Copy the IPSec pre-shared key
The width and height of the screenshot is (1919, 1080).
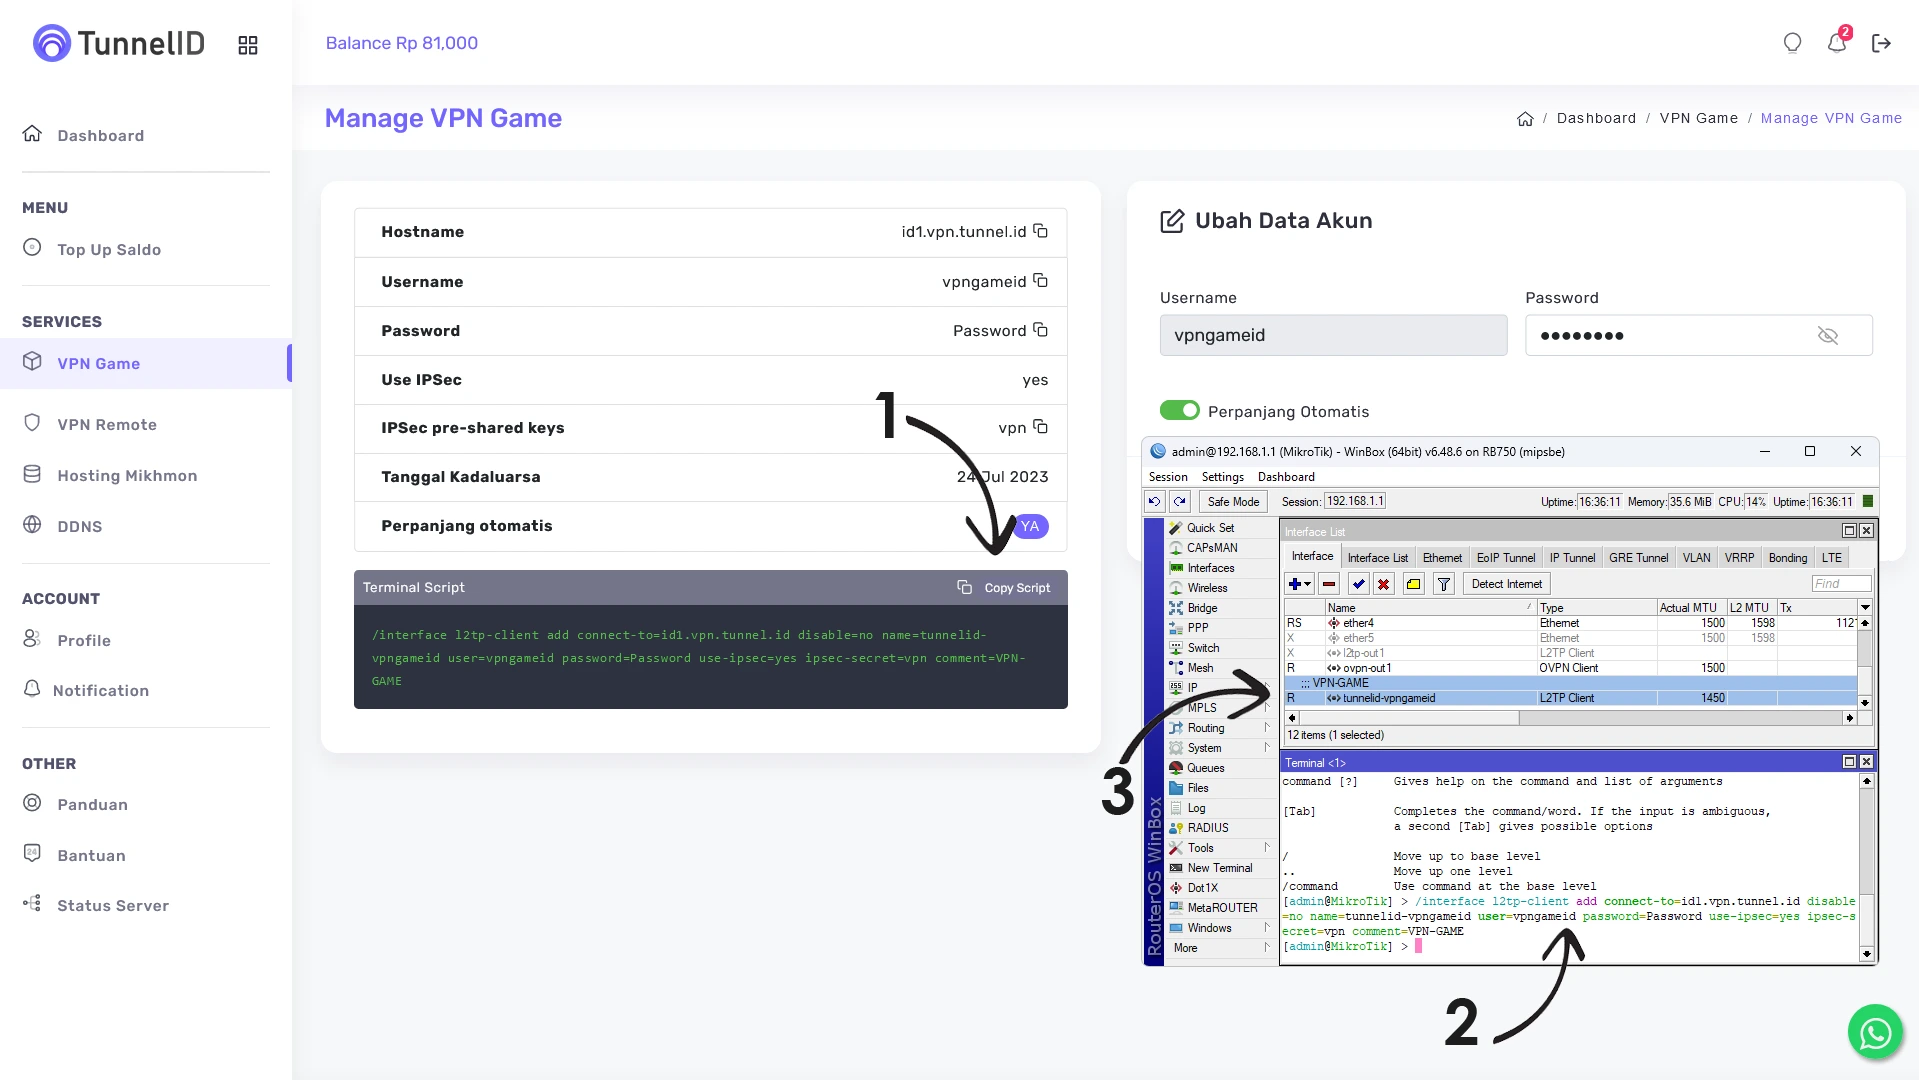tap(1040, 427)
